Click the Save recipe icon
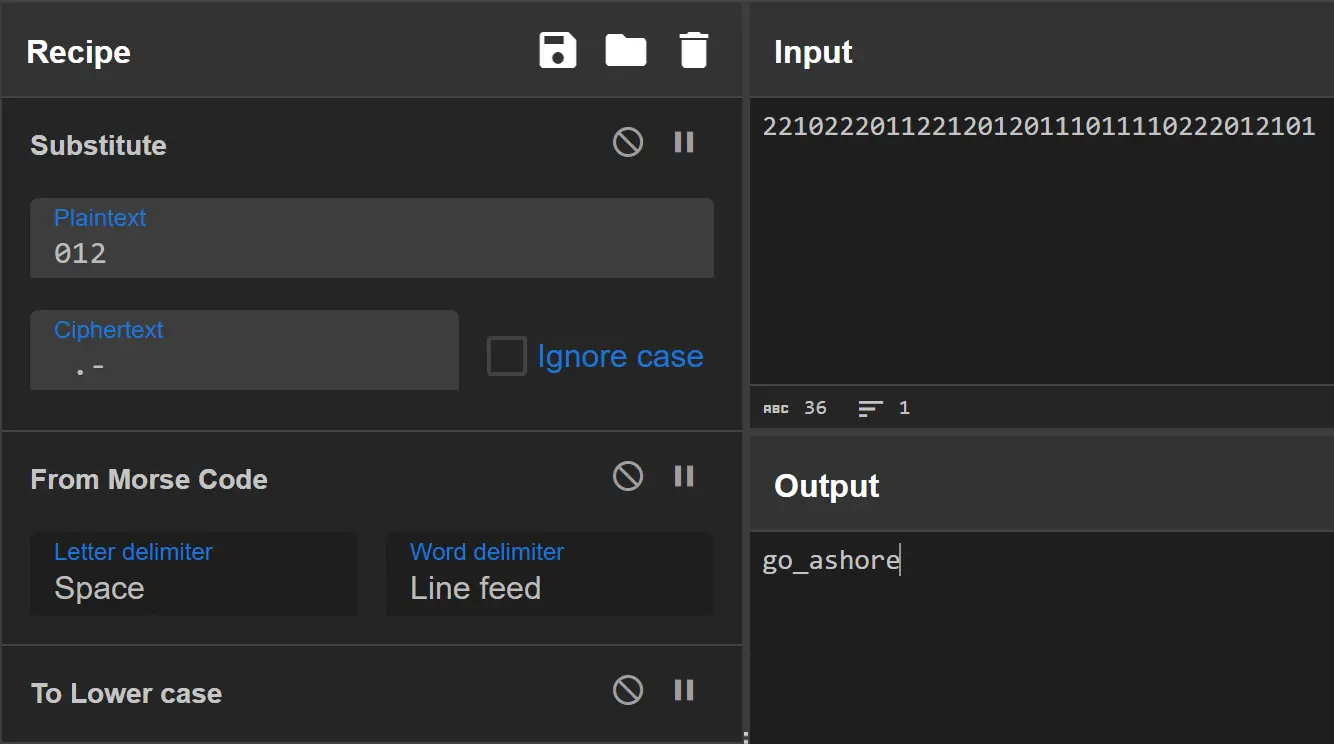Screen dimensions: 1334x744 pyautogui.click(x=557, y=50)
